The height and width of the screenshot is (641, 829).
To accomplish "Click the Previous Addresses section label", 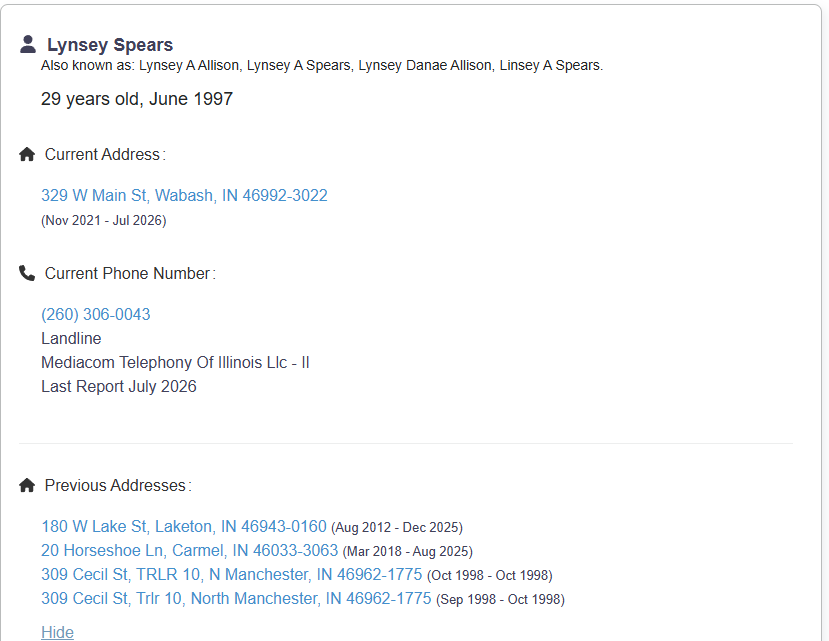I will tap(118, 486).
